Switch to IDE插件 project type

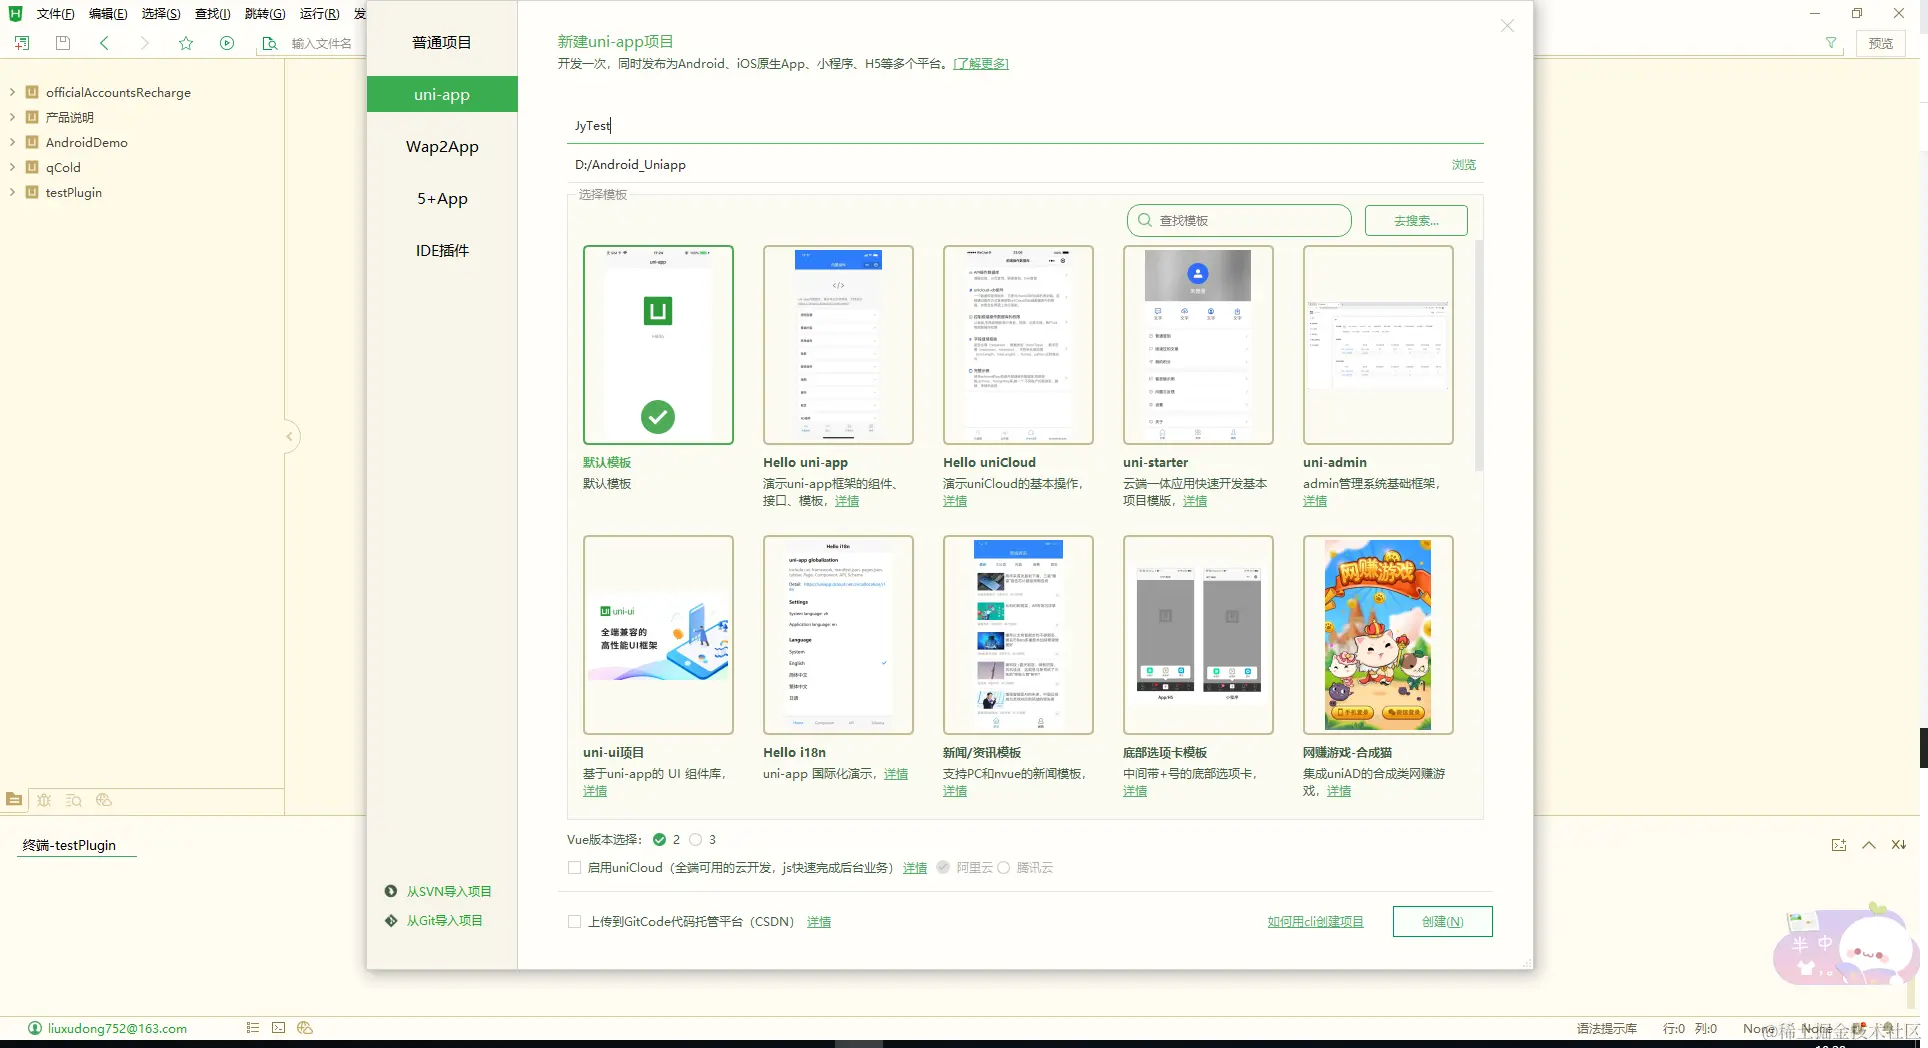(442, 250)
